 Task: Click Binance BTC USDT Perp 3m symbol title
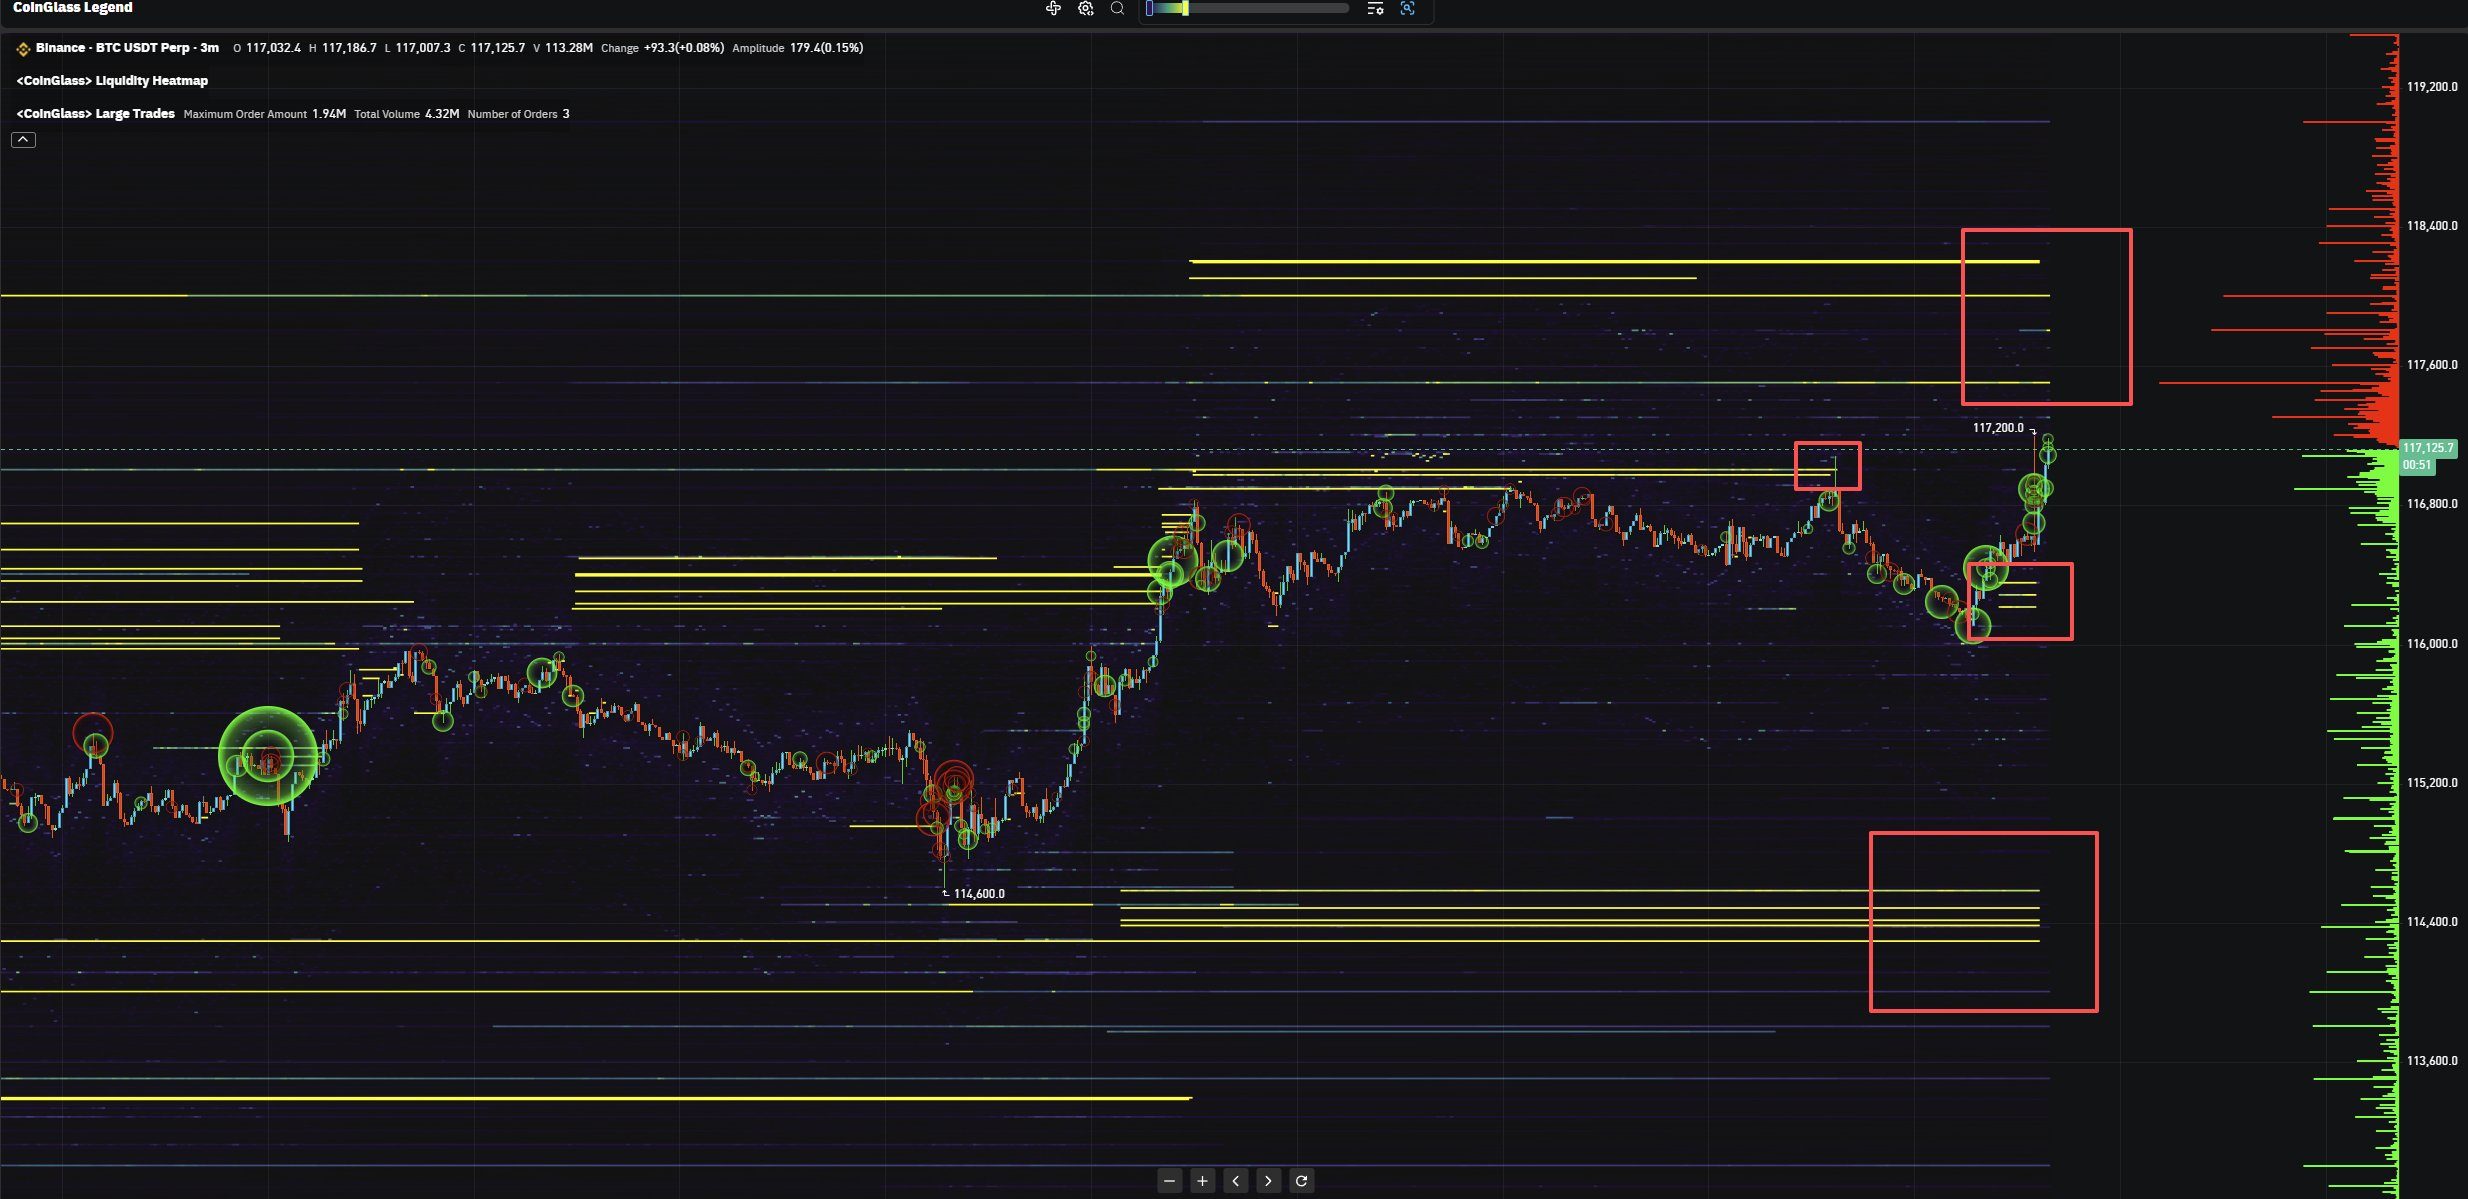point(126,48)
